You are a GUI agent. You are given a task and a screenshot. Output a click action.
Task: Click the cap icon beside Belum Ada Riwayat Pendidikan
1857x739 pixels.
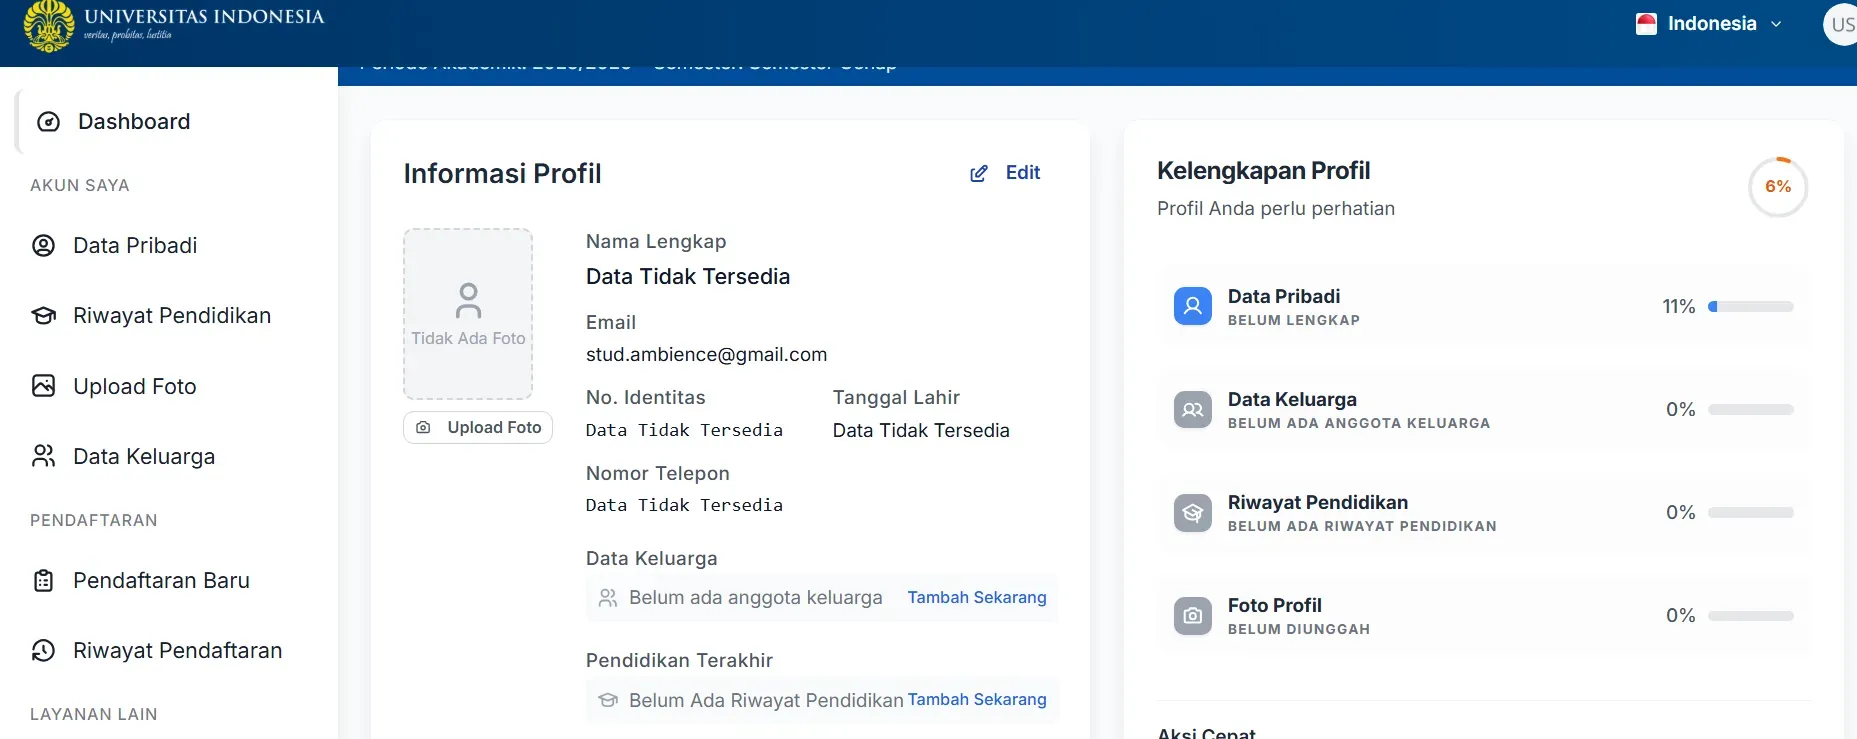tap(607, 700)
